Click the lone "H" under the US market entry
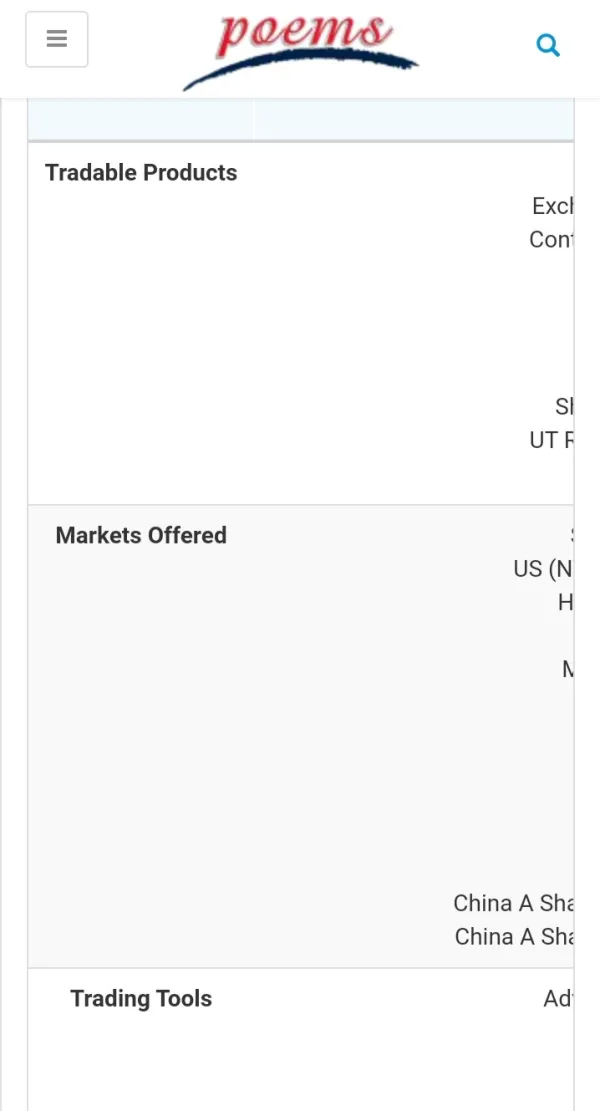This screenshot has height=1111, width=600. tap(565, 602)
